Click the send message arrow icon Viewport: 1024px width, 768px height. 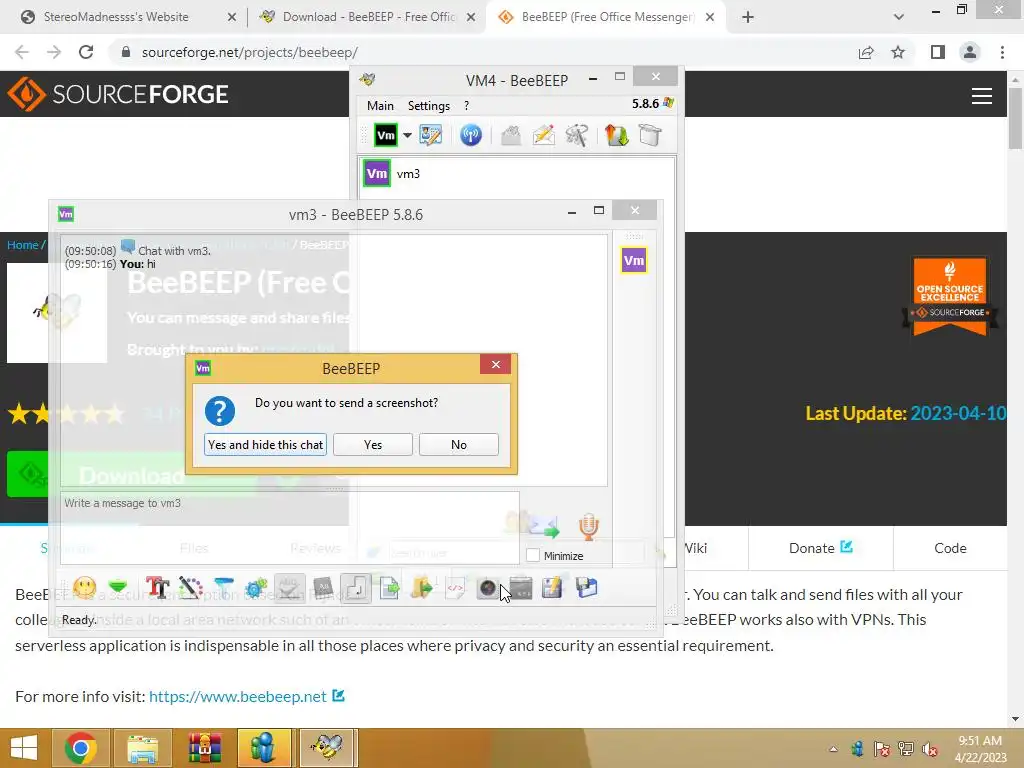pyautogui.click(x=545, y=527)
